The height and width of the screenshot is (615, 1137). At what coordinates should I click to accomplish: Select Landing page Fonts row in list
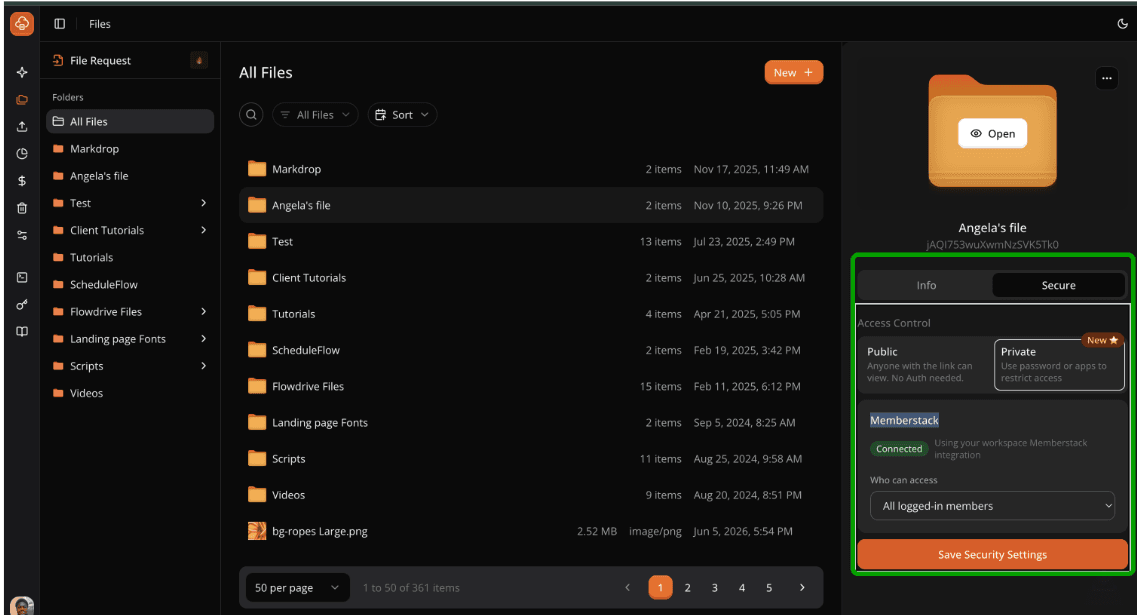tap(531, 423)
